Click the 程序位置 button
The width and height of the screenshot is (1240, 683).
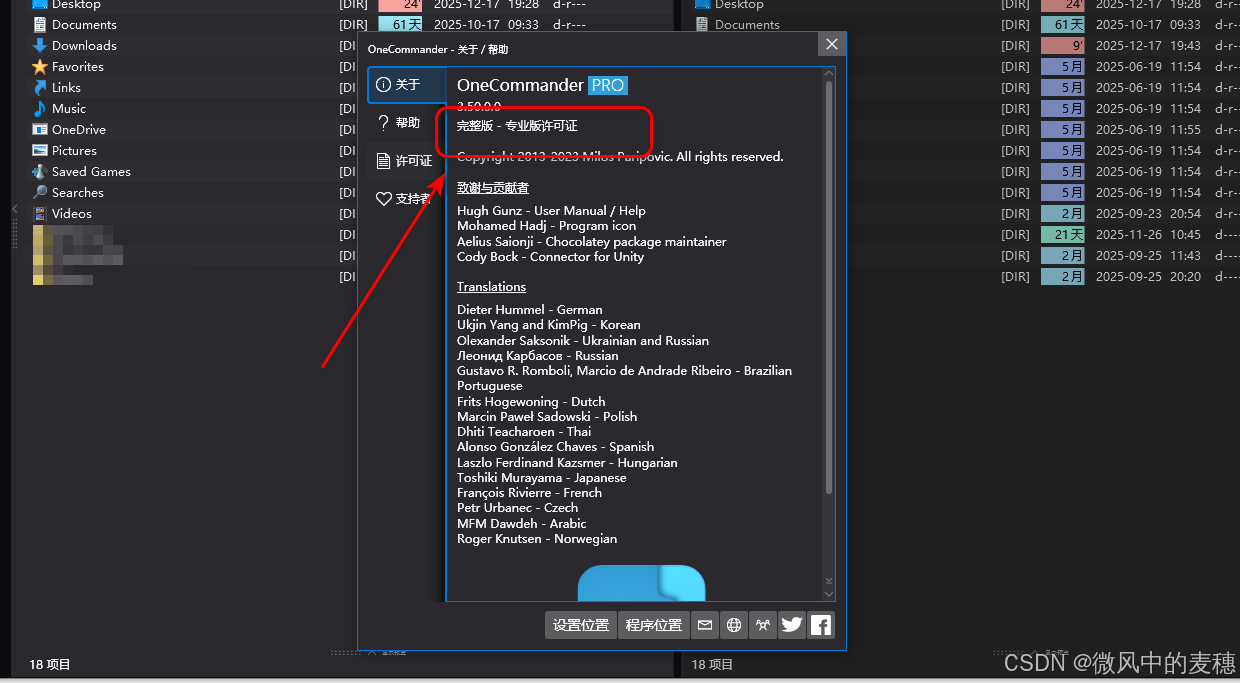coord(654,625)
